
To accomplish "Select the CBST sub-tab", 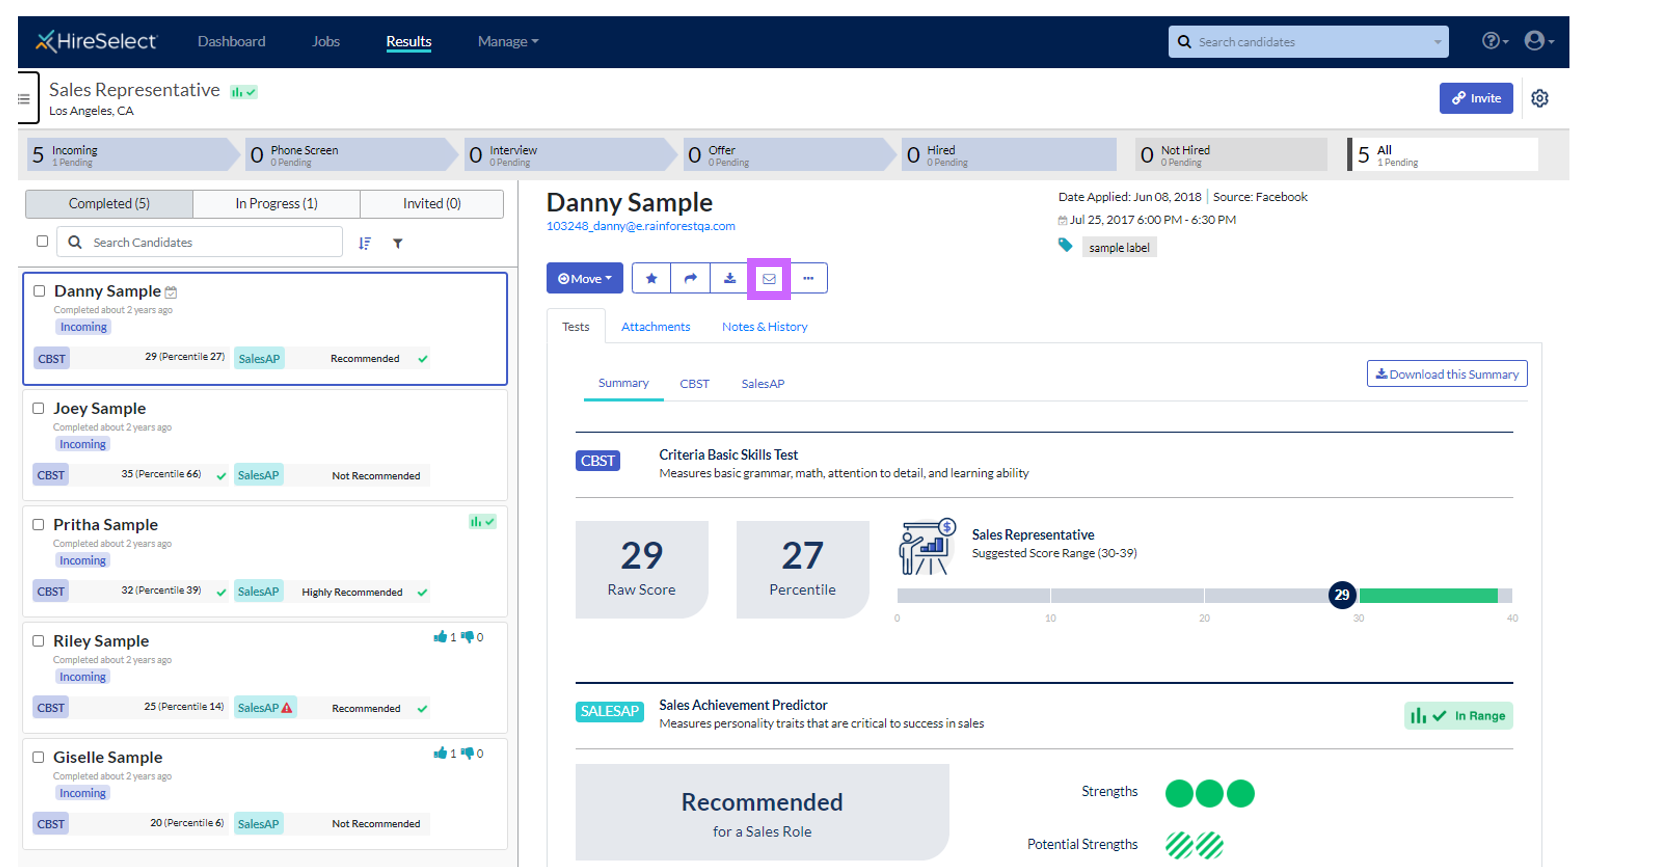I will (x=695, y=384).
